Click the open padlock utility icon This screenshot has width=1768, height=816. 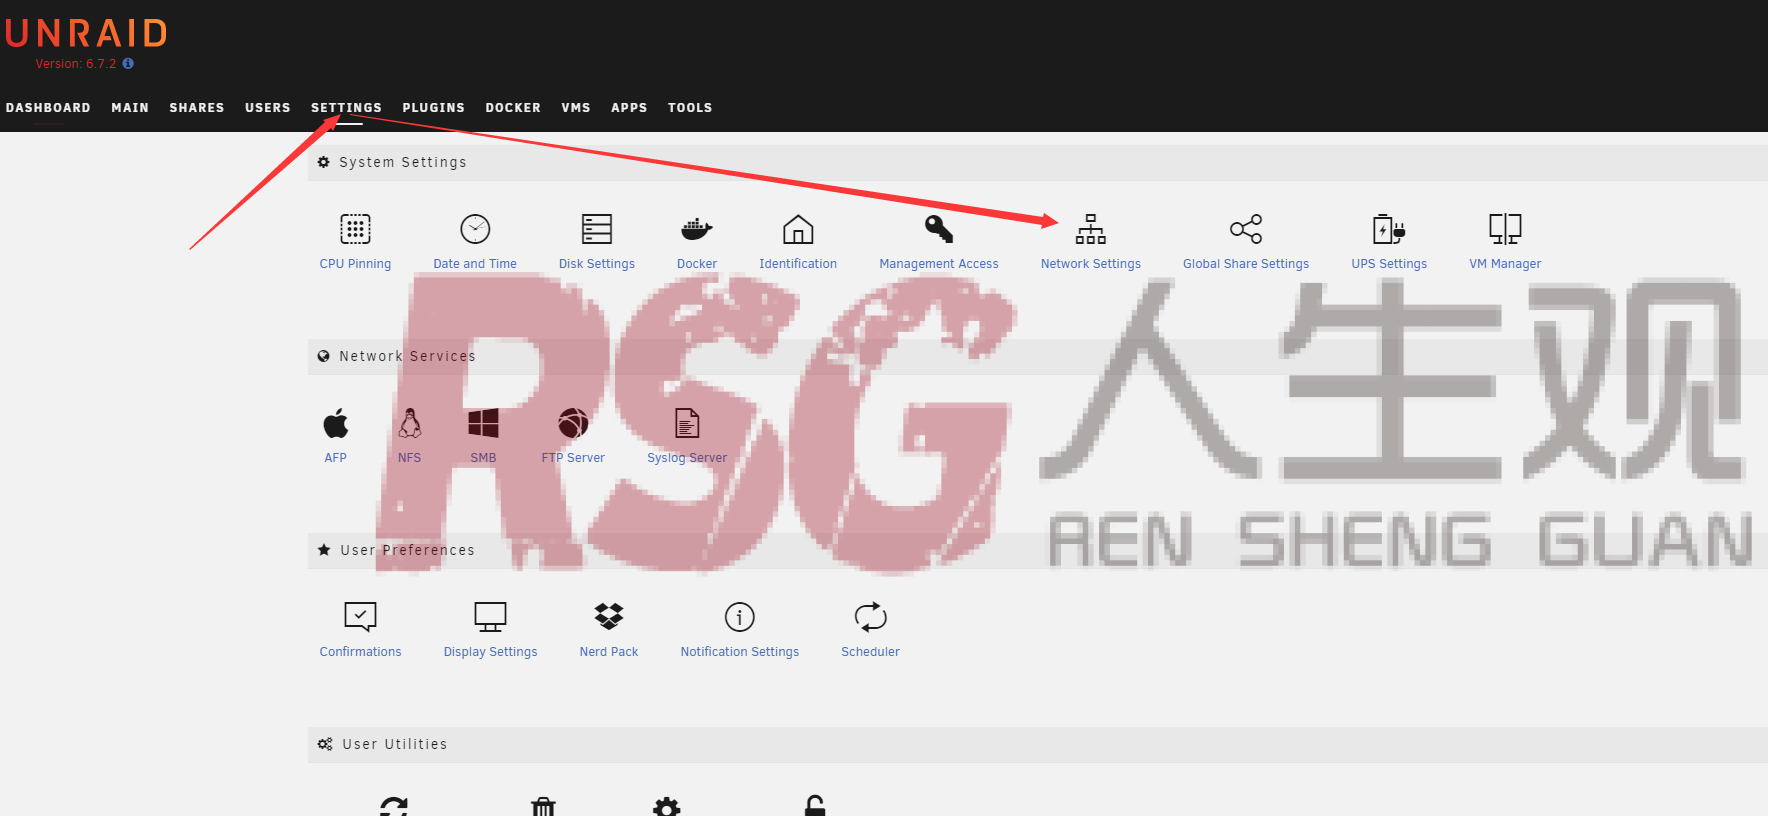click(815, 806)
